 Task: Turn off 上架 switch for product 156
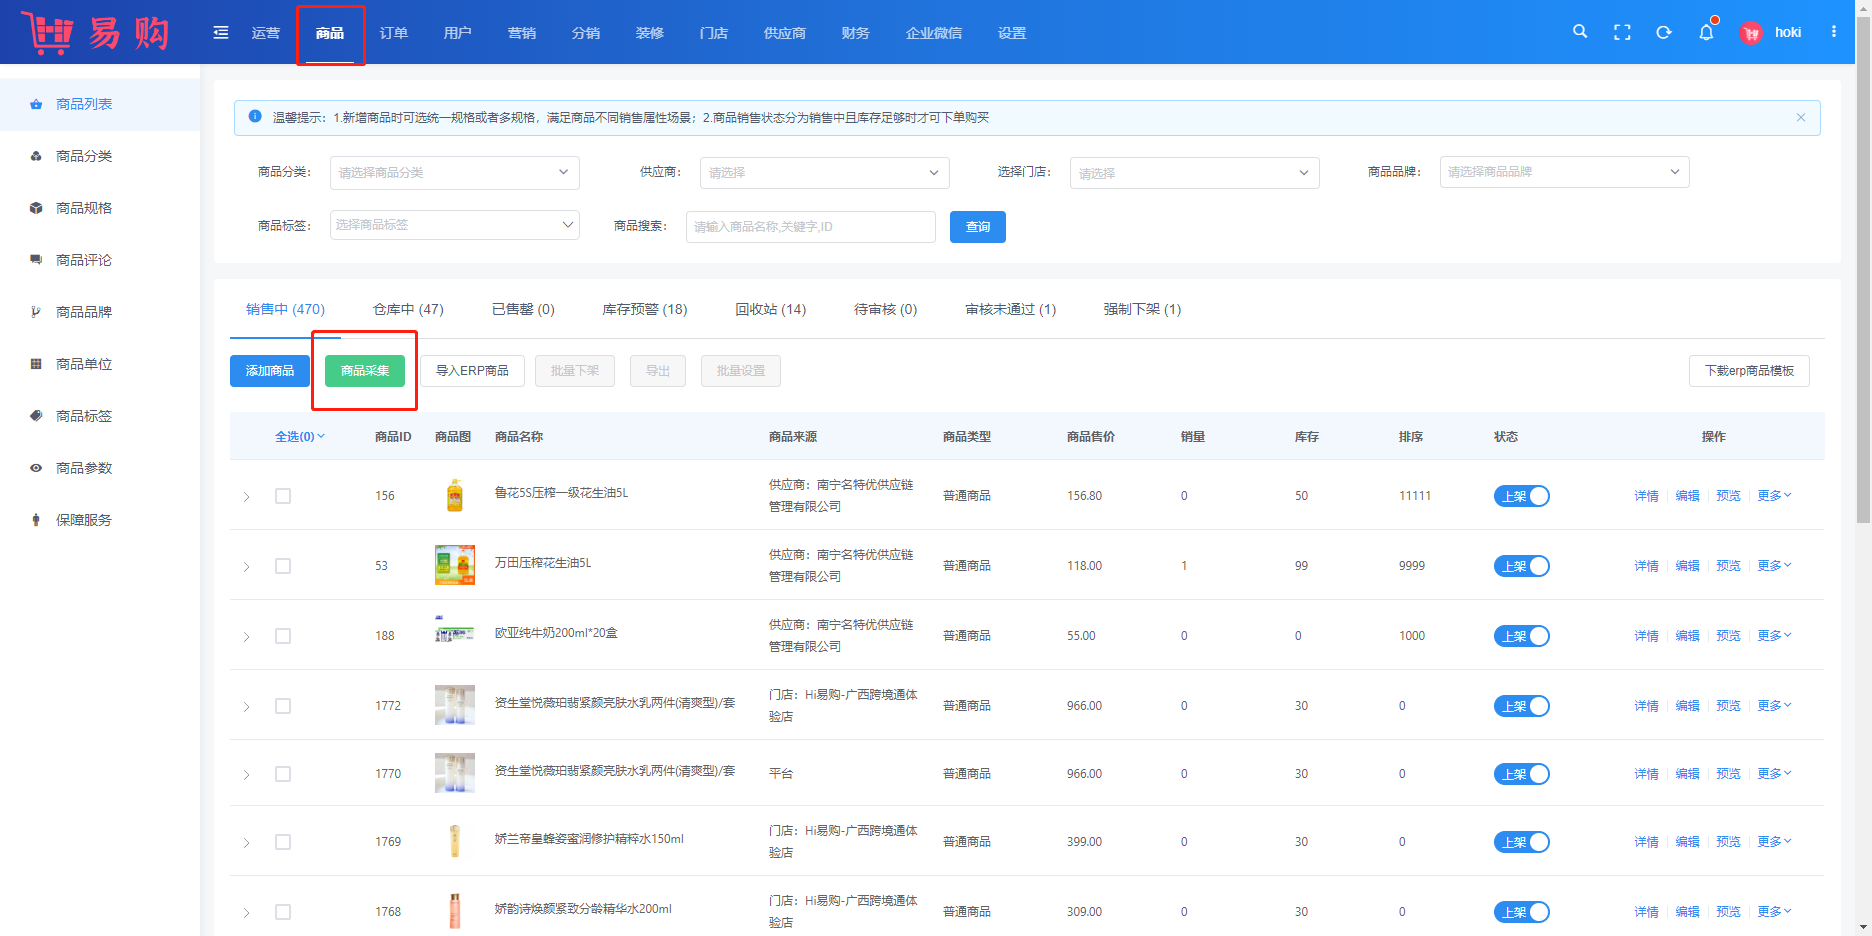(1521, 496)
